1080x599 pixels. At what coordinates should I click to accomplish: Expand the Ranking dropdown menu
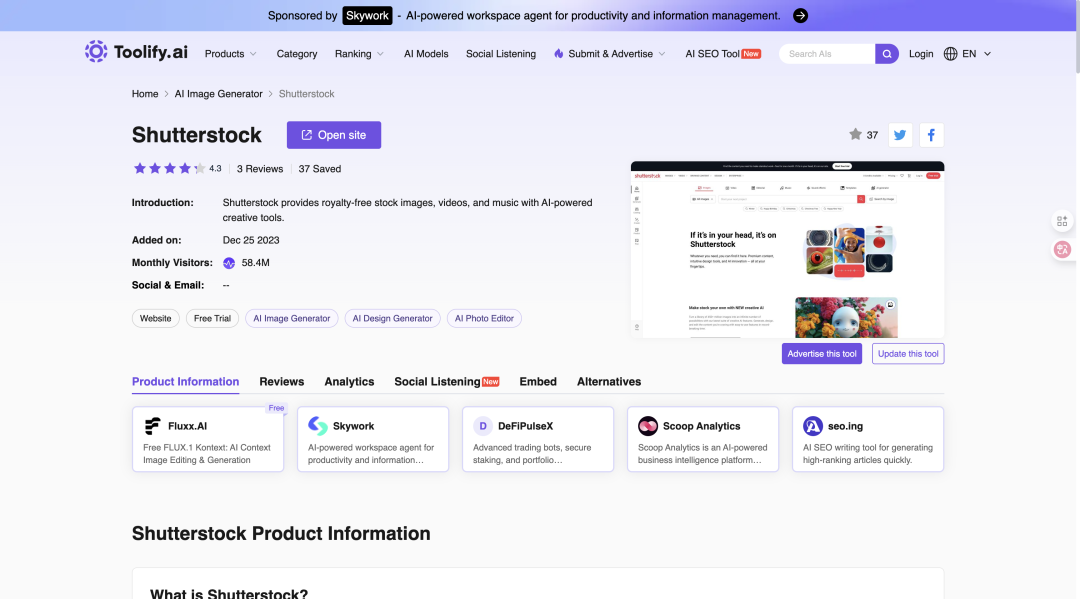[x=359, y=54]
